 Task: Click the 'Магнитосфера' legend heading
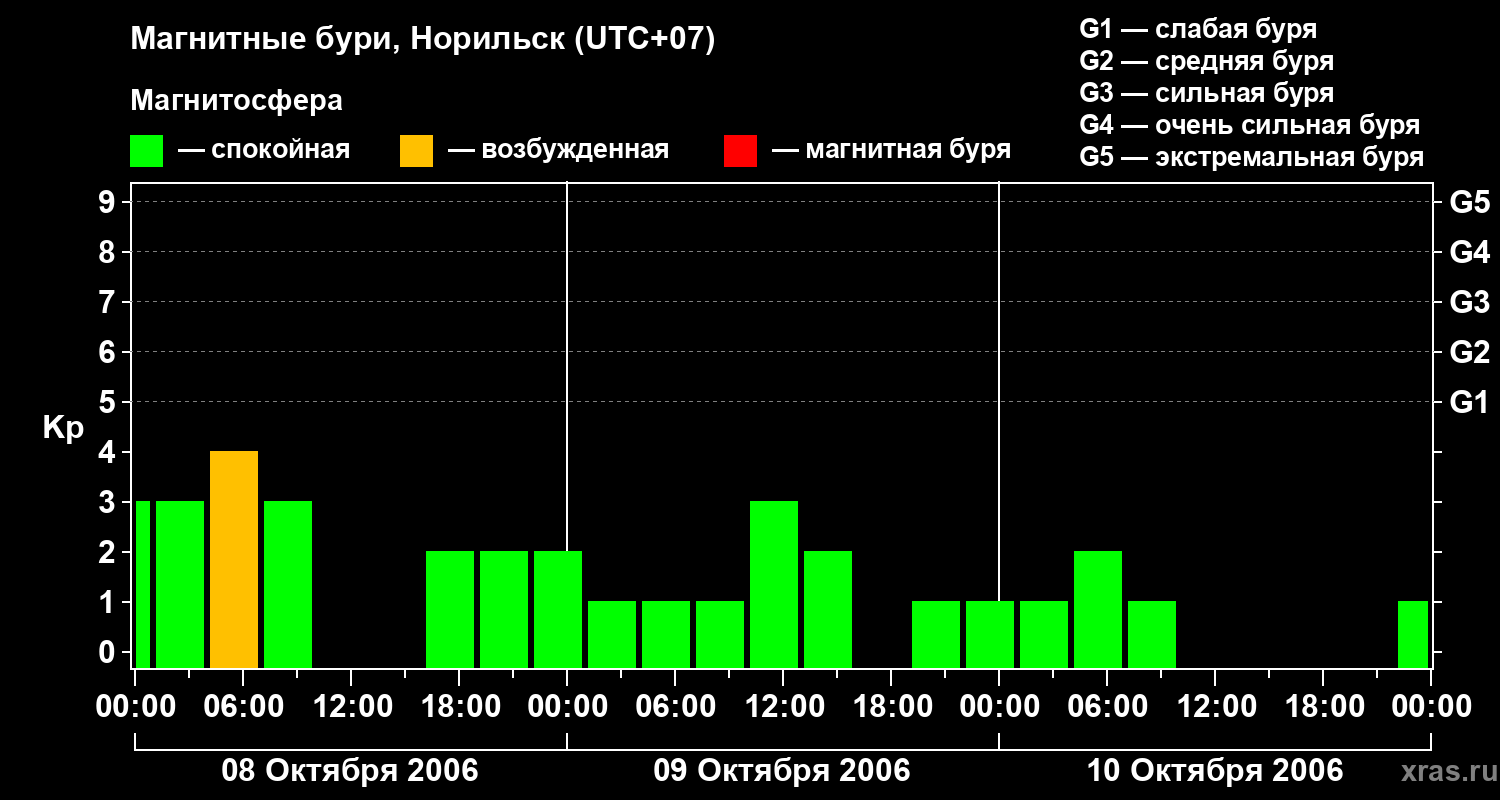236,101
